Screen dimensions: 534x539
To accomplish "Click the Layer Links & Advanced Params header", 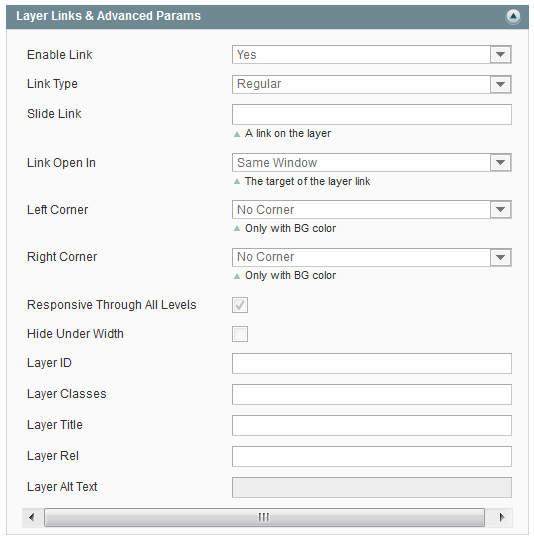I will point(267,16).
